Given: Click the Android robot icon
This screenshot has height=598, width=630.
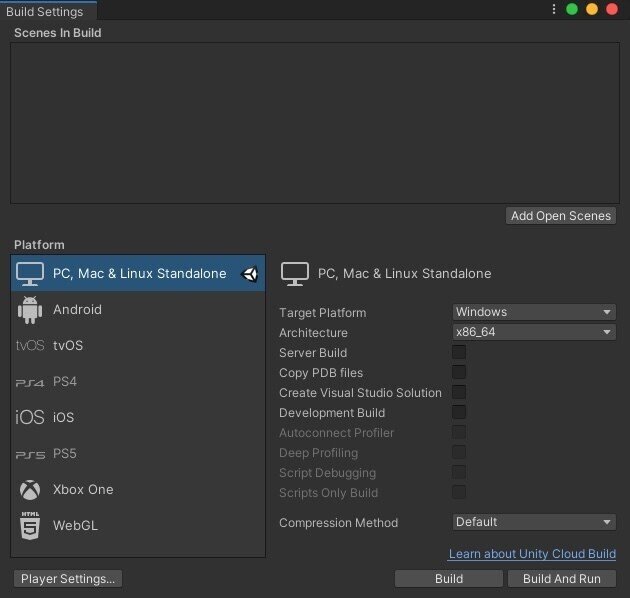Looking at the screenshot, I should pyautogui.click(x=30, y=310).
